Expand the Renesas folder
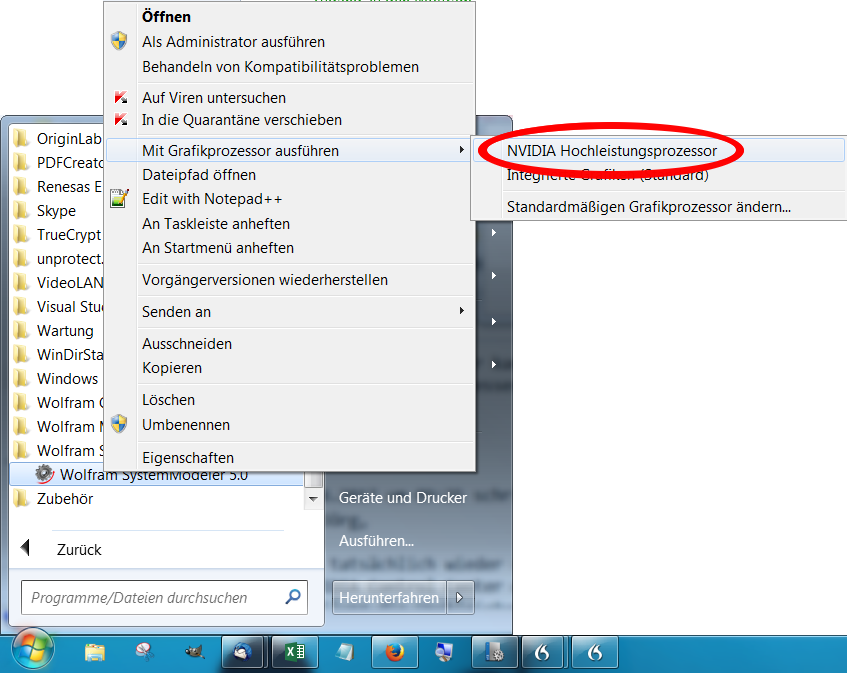Viewport: 847px width, 673px height. click(57, 186)
